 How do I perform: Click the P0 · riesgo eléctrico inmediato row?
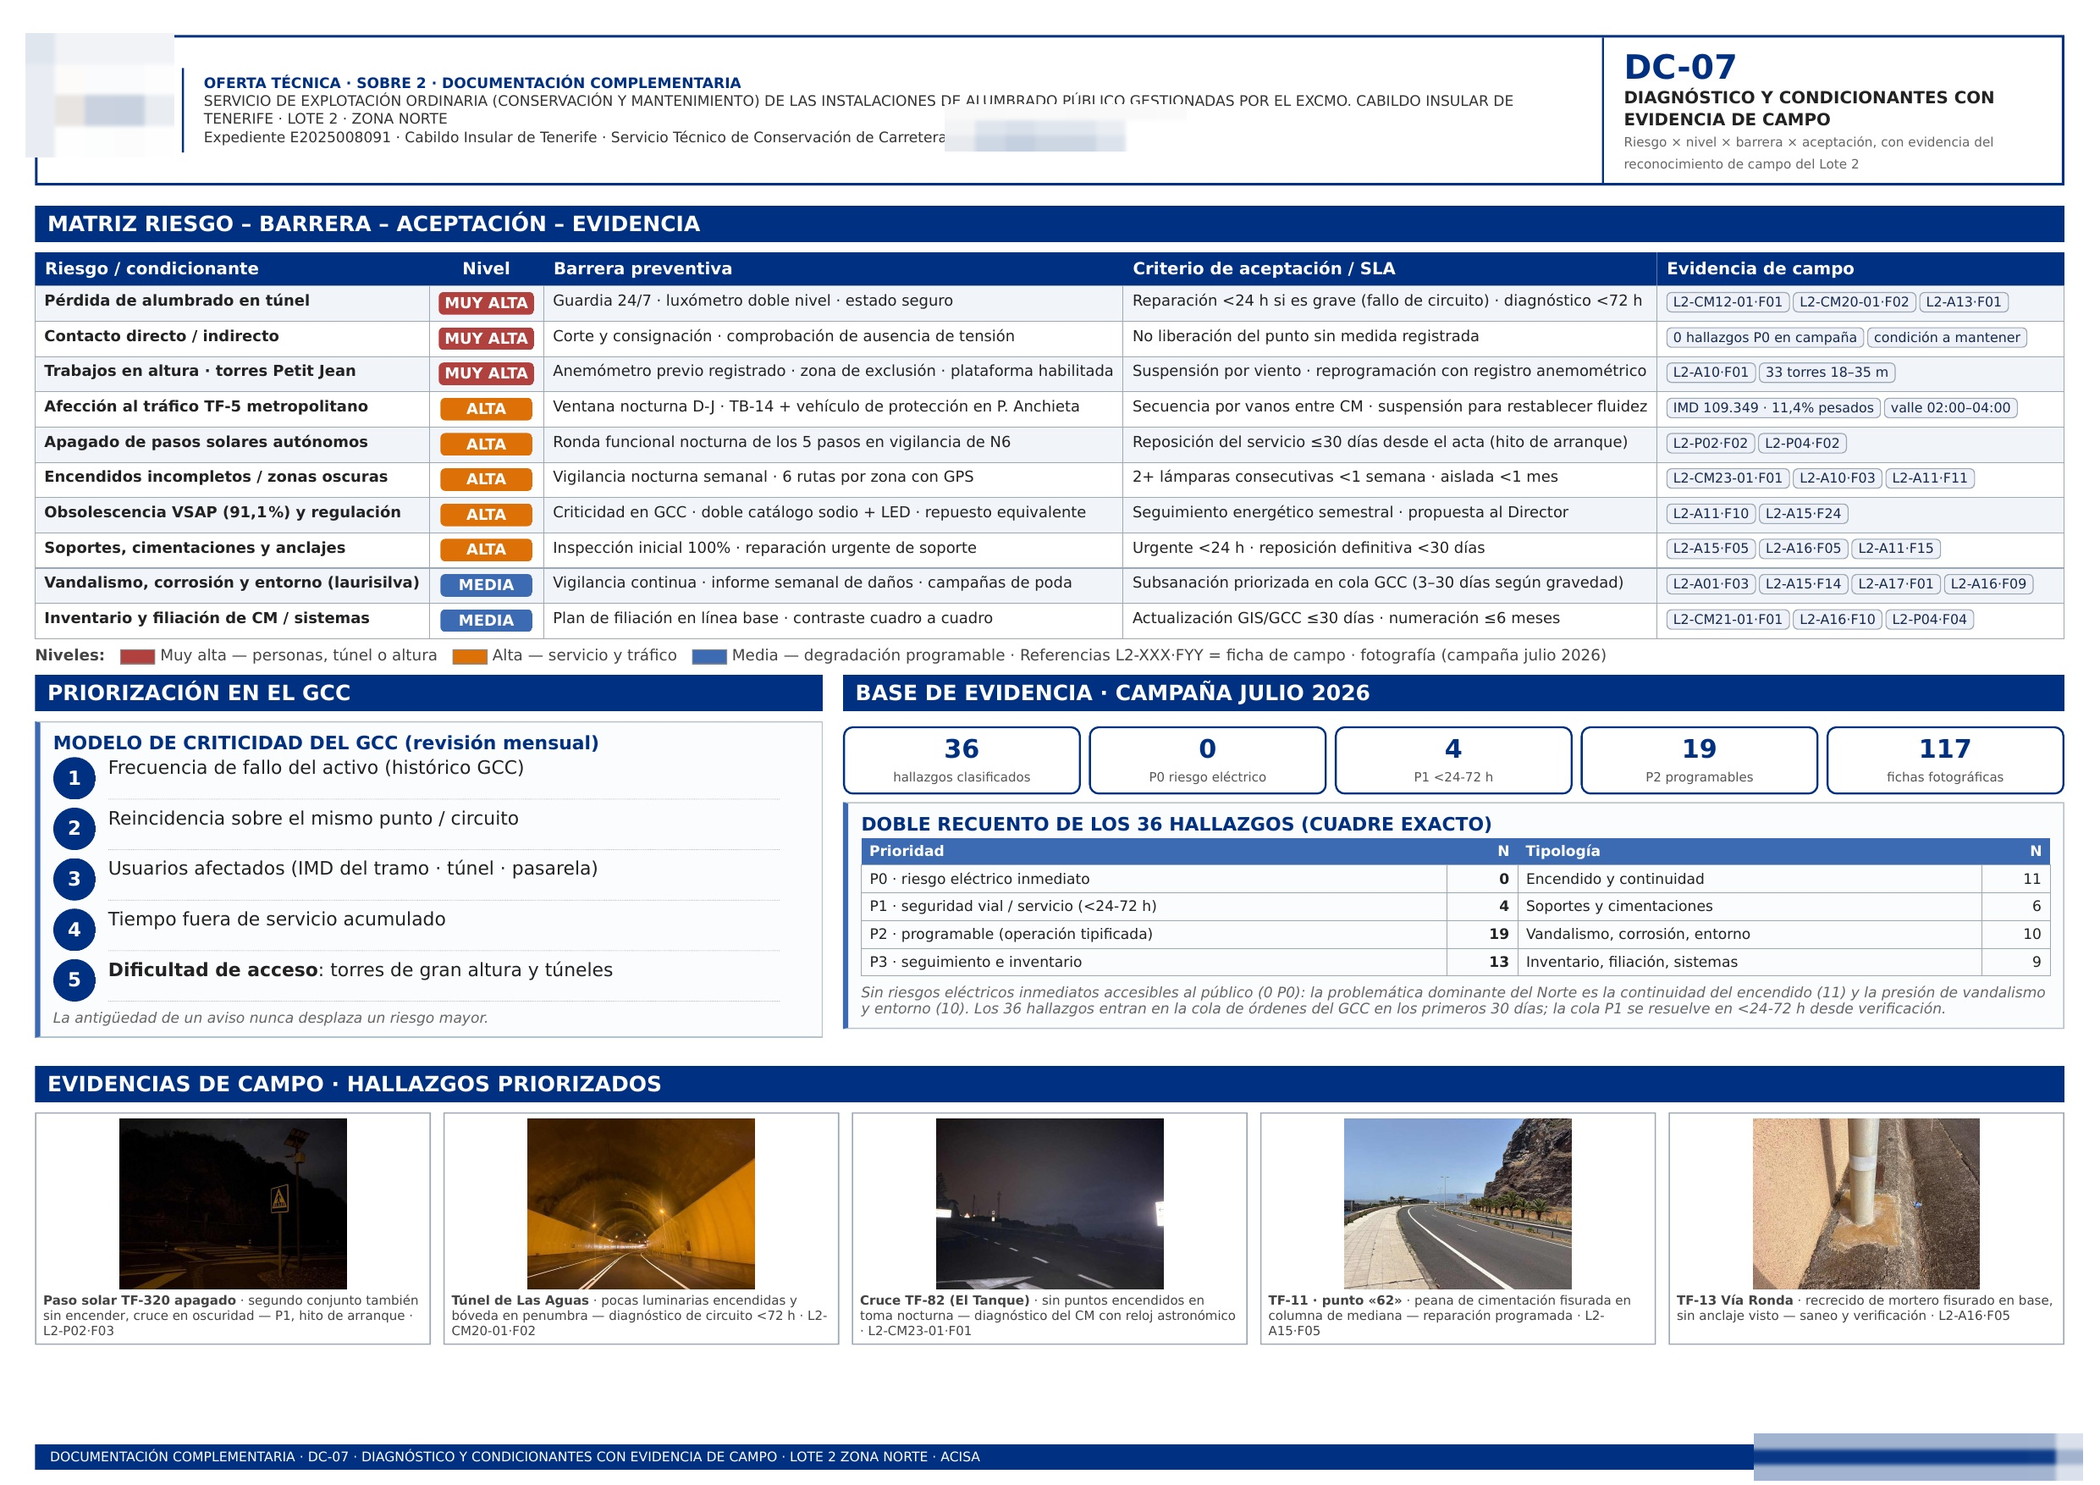click(1188, 879)
